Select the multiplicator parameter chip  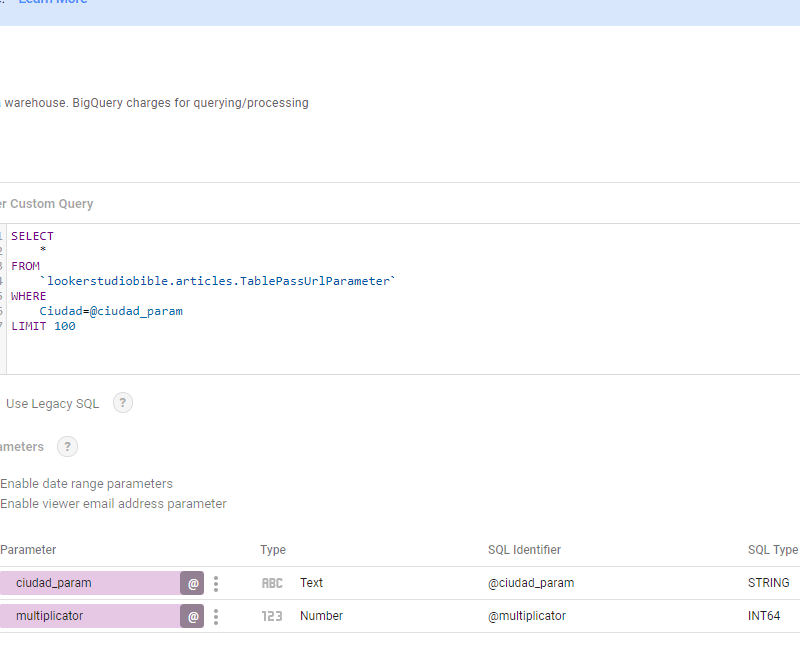[x=90, y=616]
